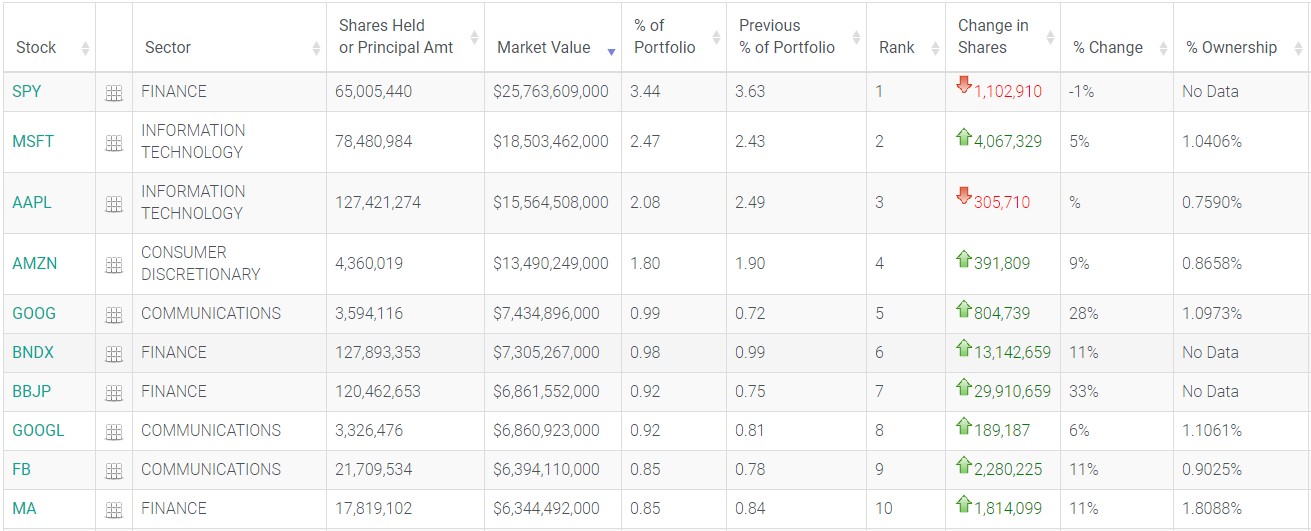Click the table icon in MA row

point(114,509)
